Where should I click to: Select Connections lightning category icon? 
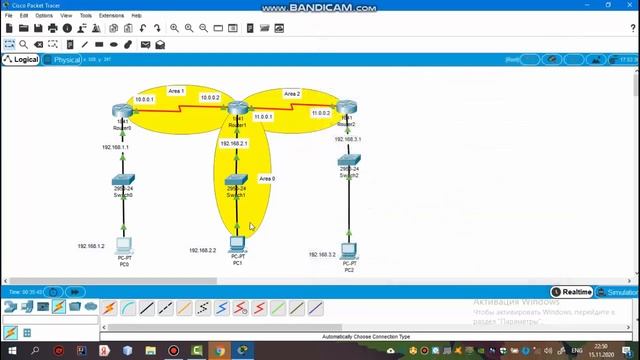(x=59, y=307)
